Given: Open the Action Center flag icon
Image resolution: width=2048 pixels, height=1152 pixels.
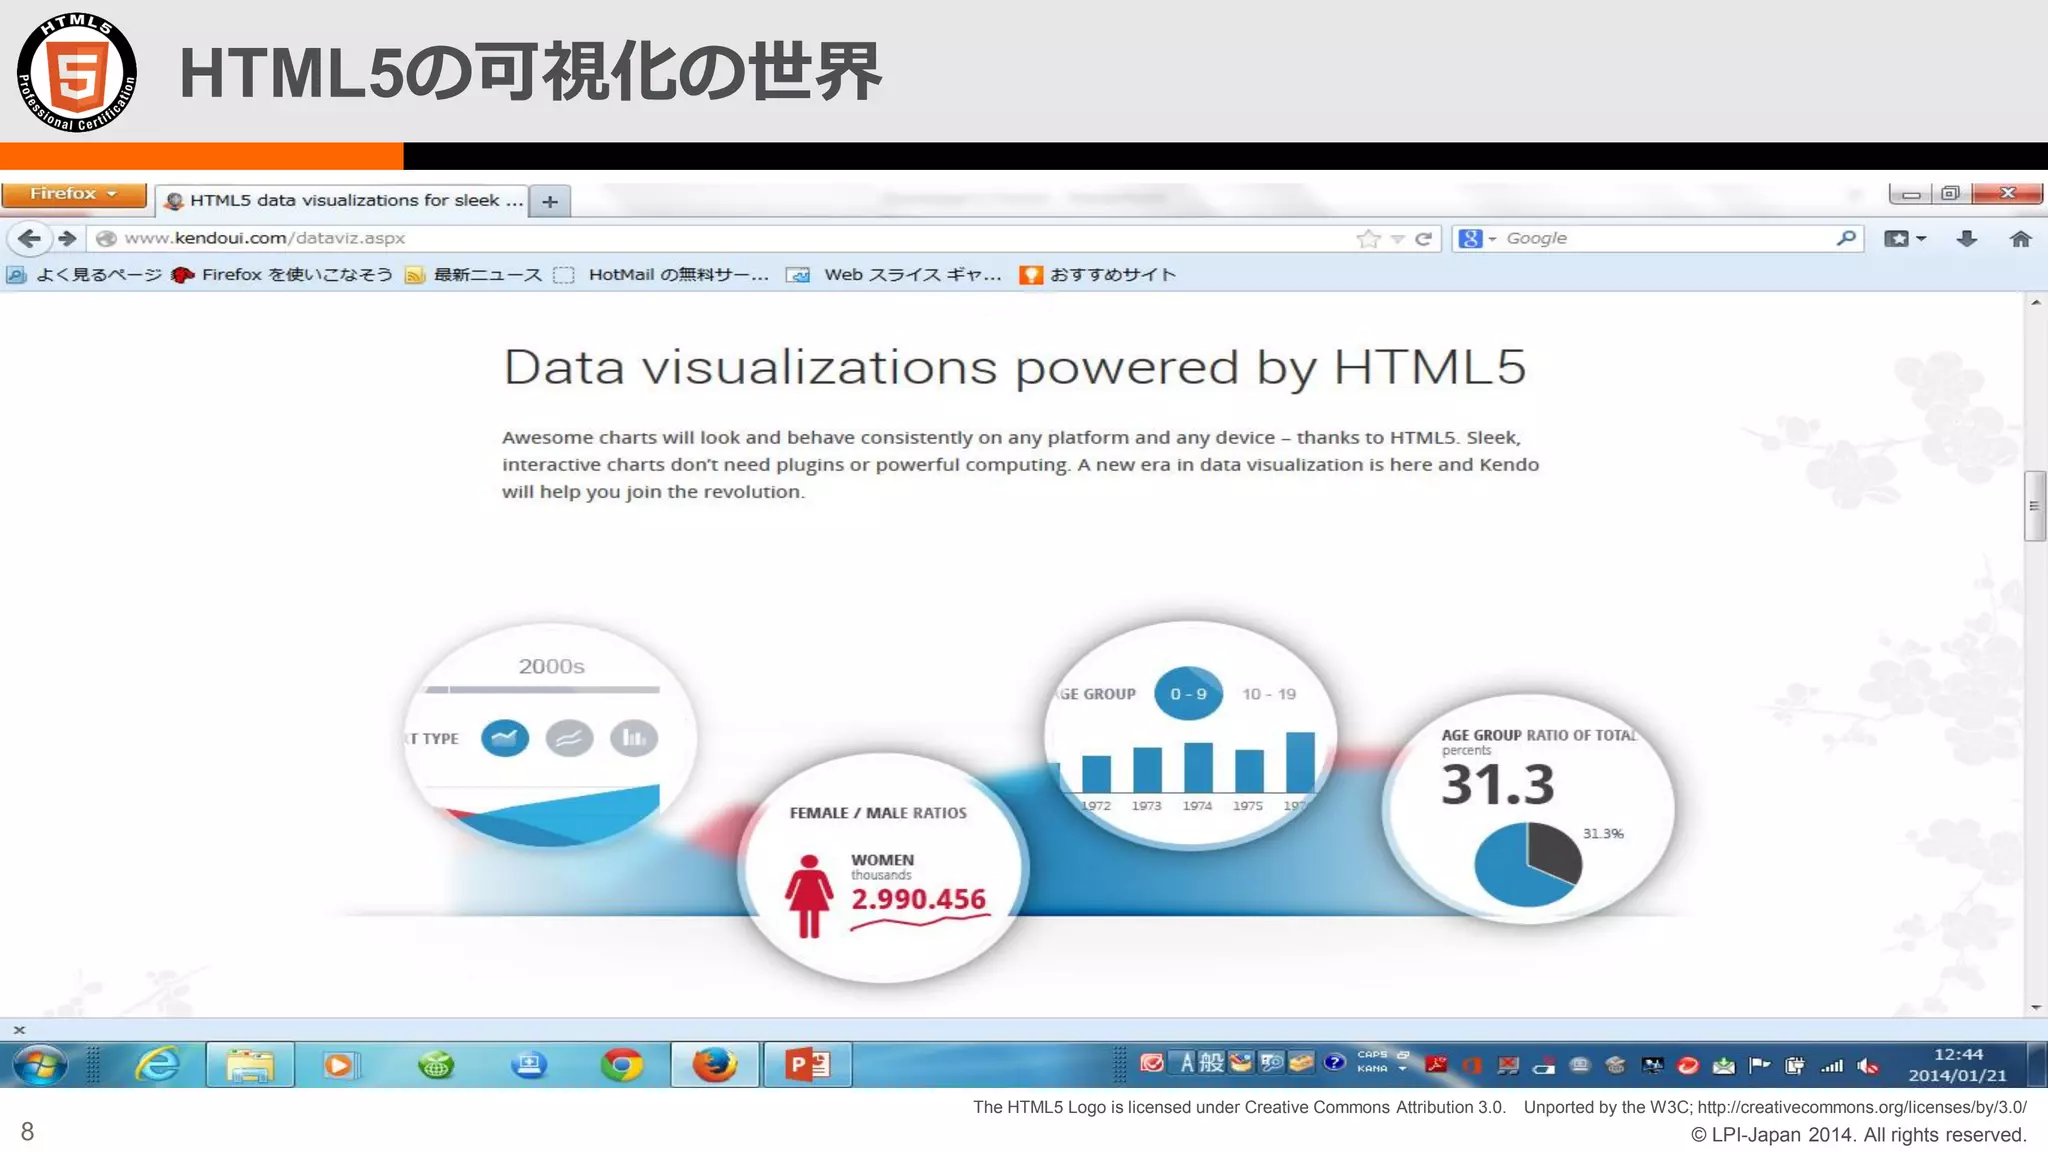Looking at the screenshot, I should [1759, 1065].
